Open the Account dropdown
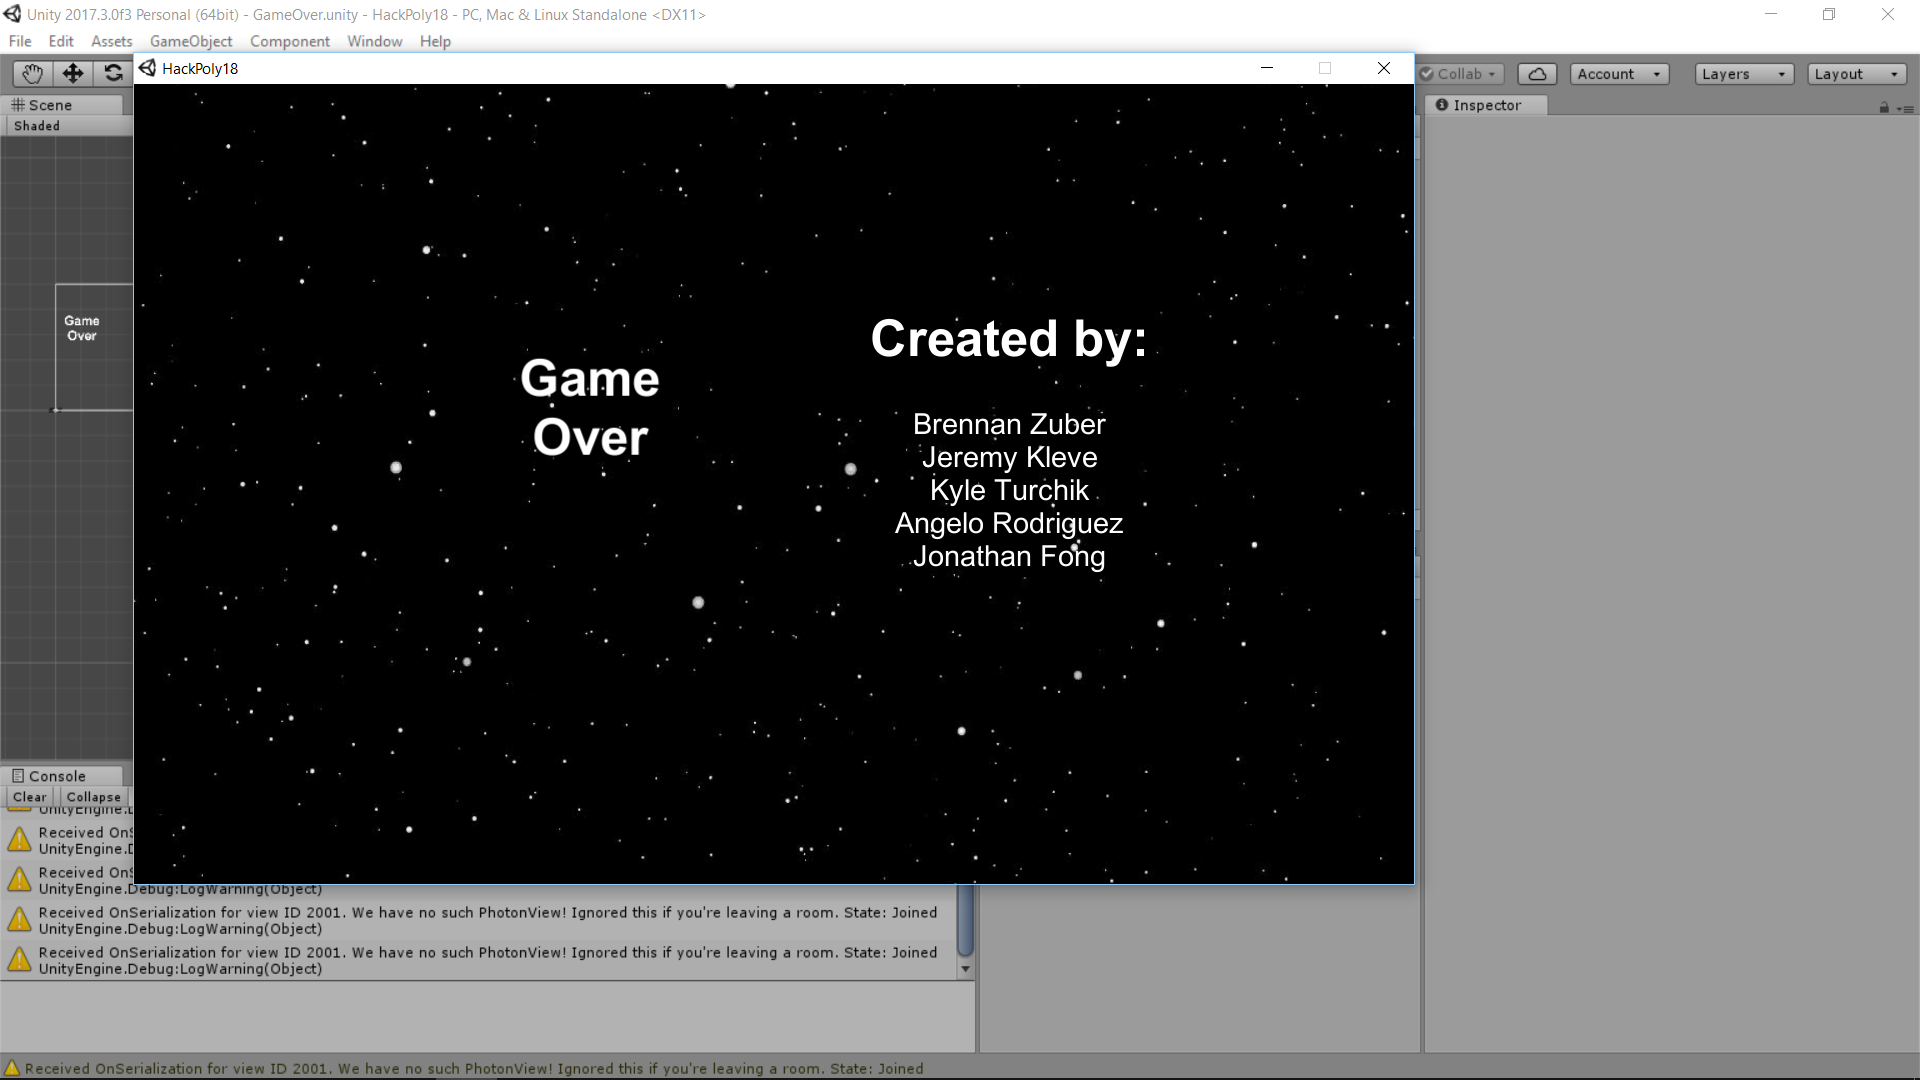This screenshot has width=1920, height=1080. click(1618, 74)
